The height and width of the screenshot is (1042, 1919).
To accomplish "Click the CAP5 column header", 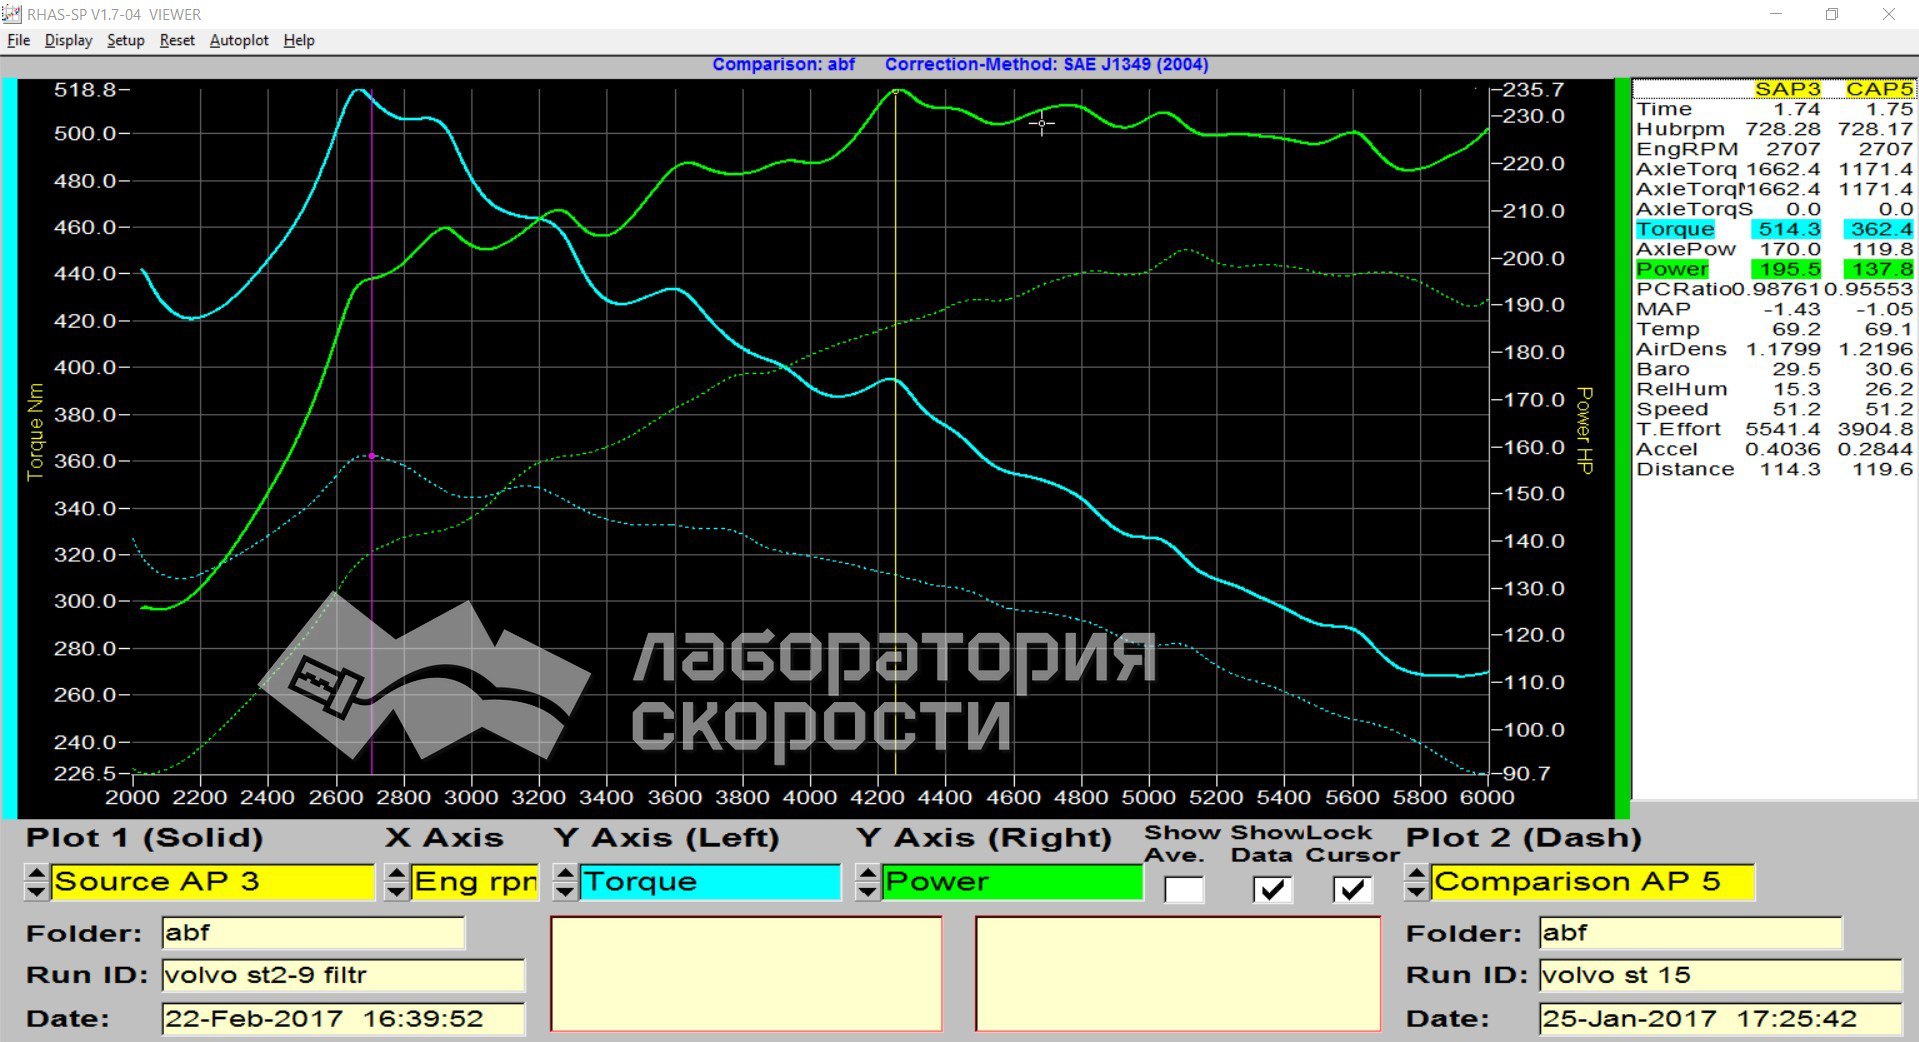I will [x=1879, y=89].
